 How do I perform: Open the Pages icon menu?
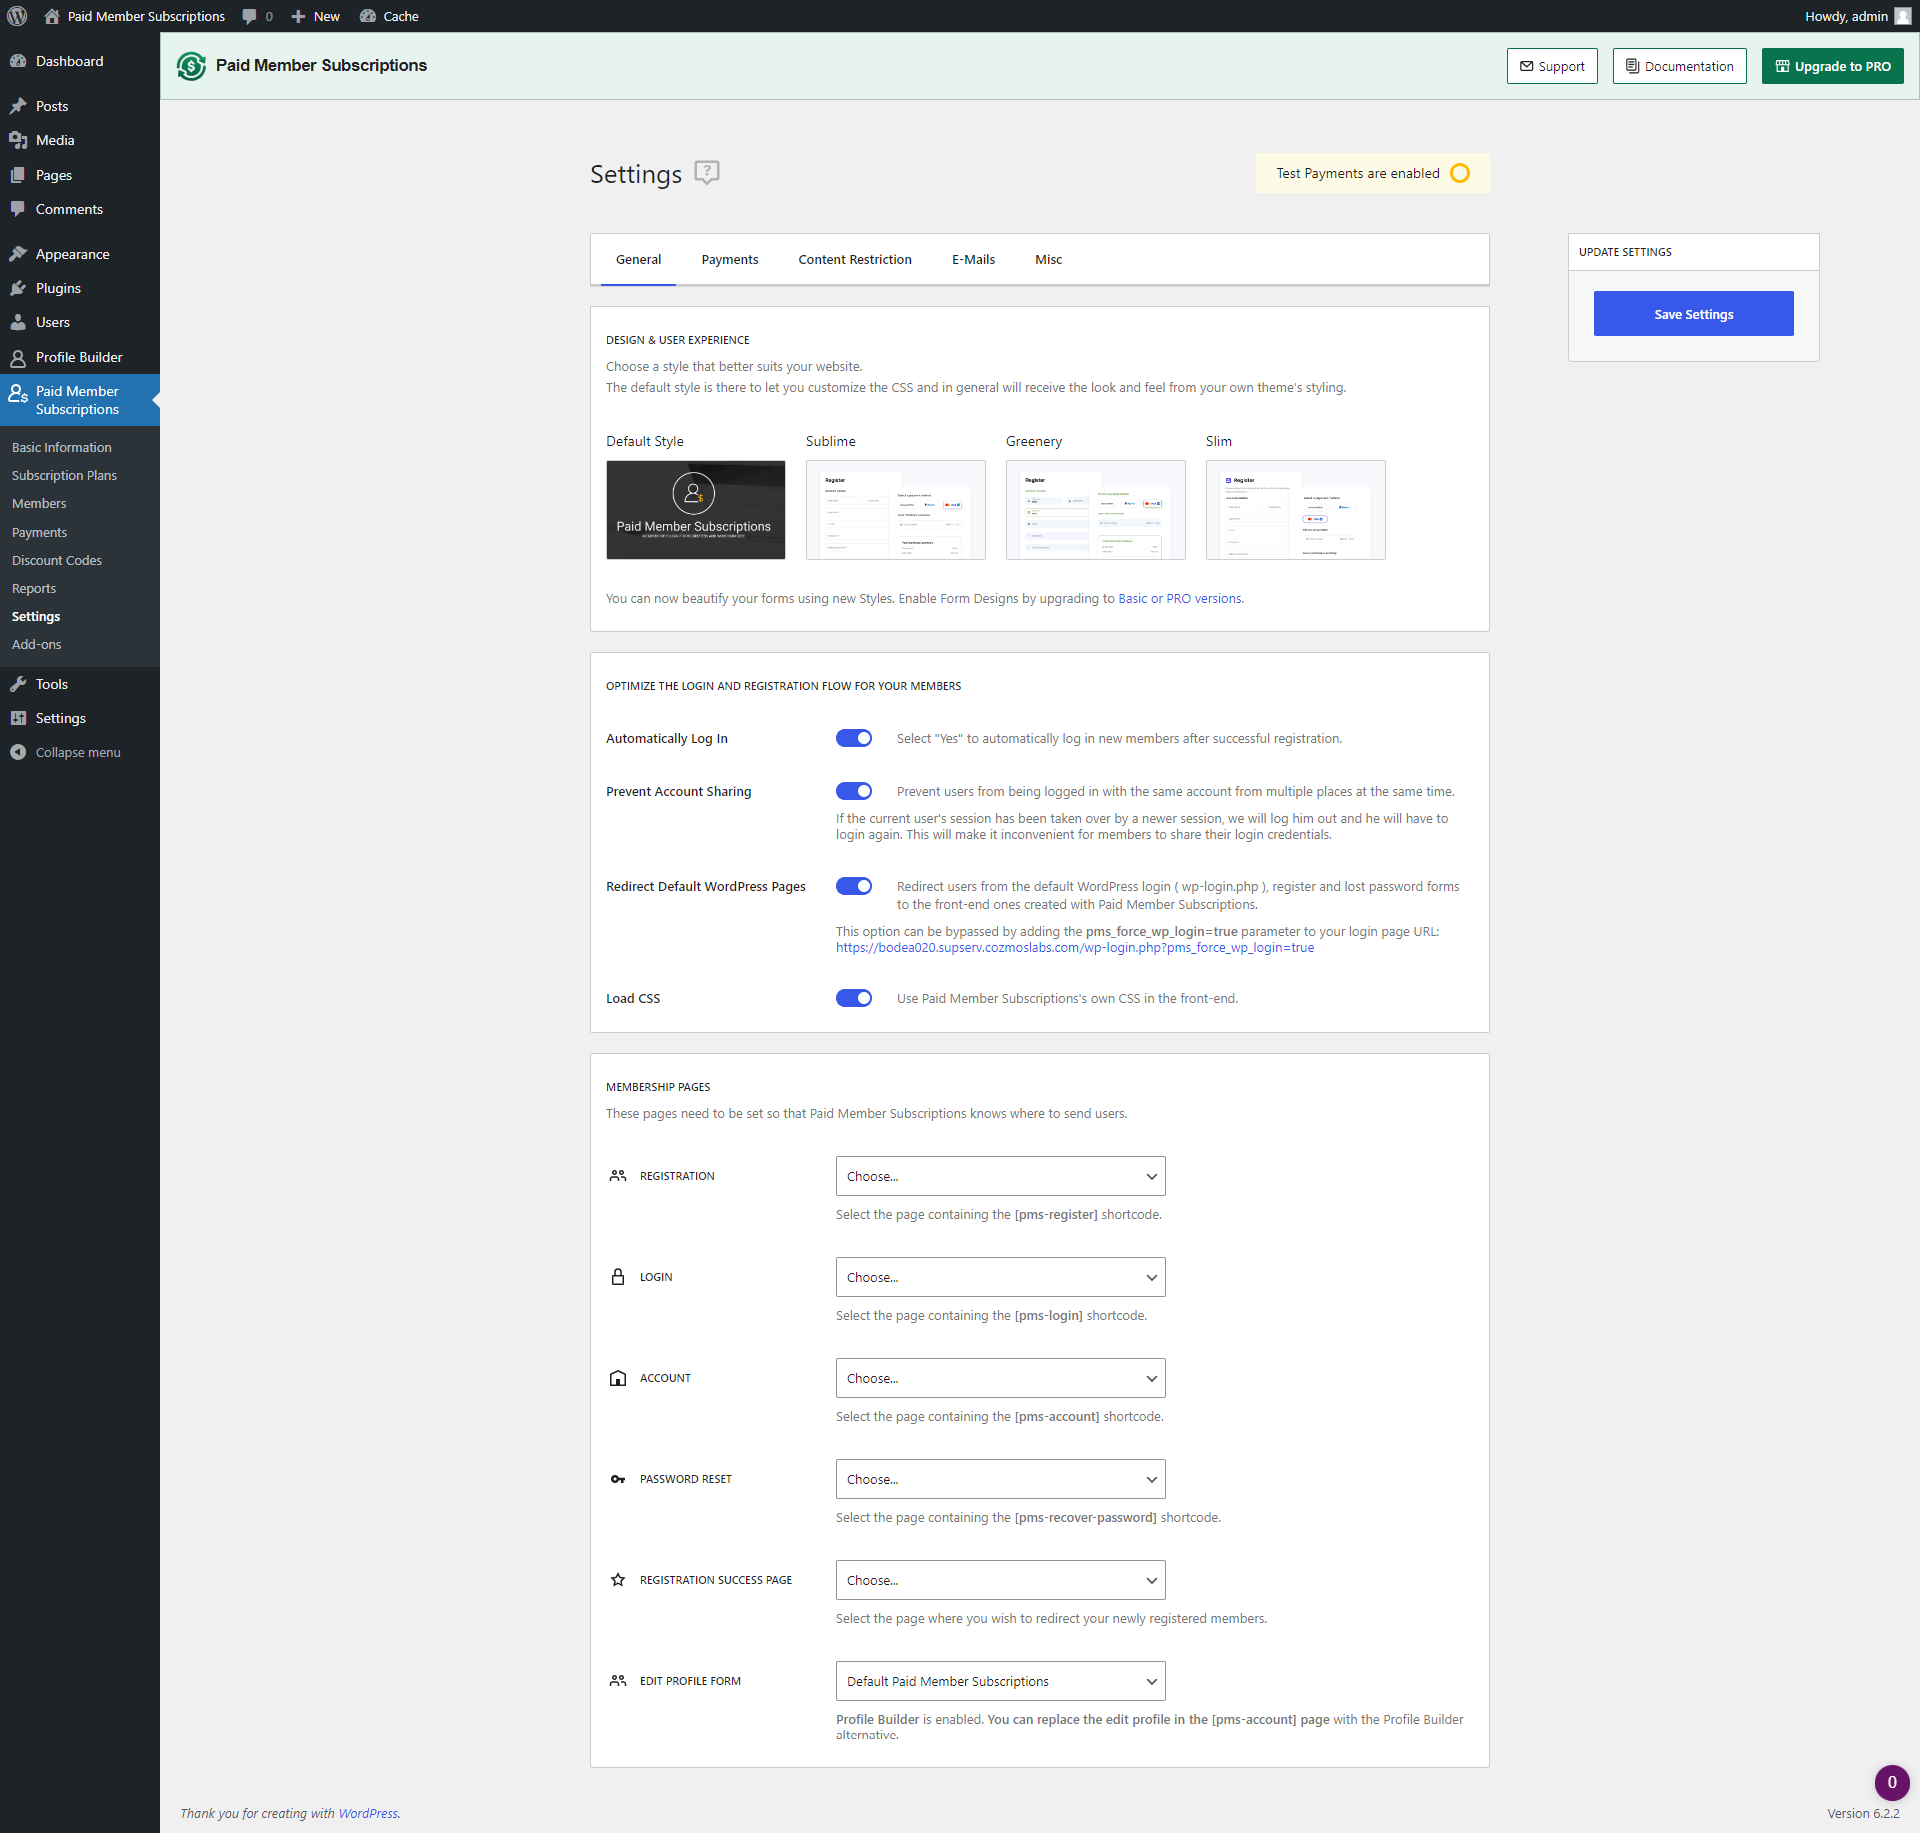coord(18,175)
